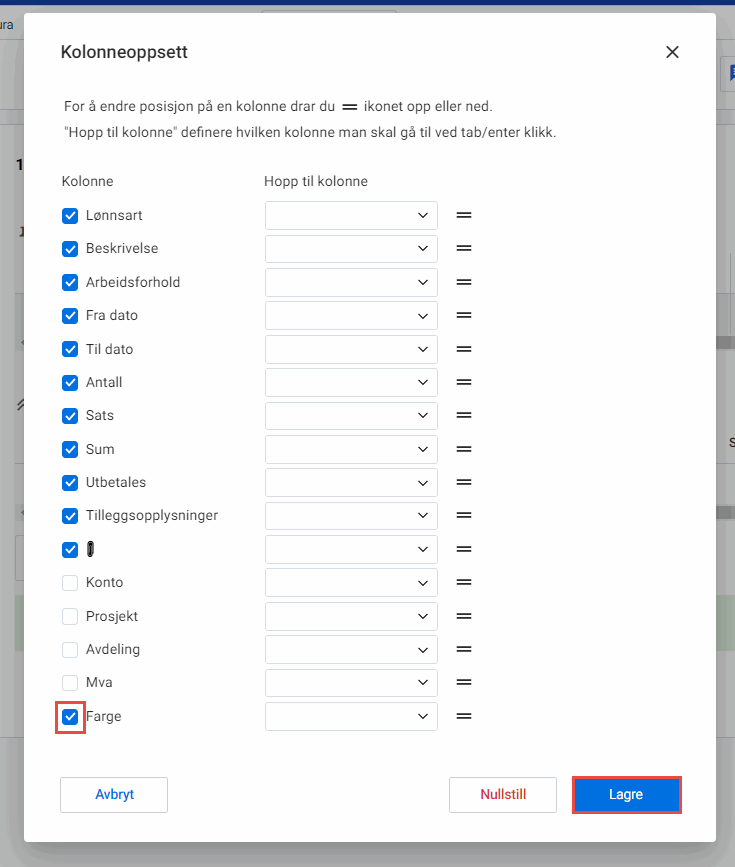The height and width of the screenshot is (867, 735).
Task: Close the Kolonneoppsett dialog with X
Action: [672, 52]
